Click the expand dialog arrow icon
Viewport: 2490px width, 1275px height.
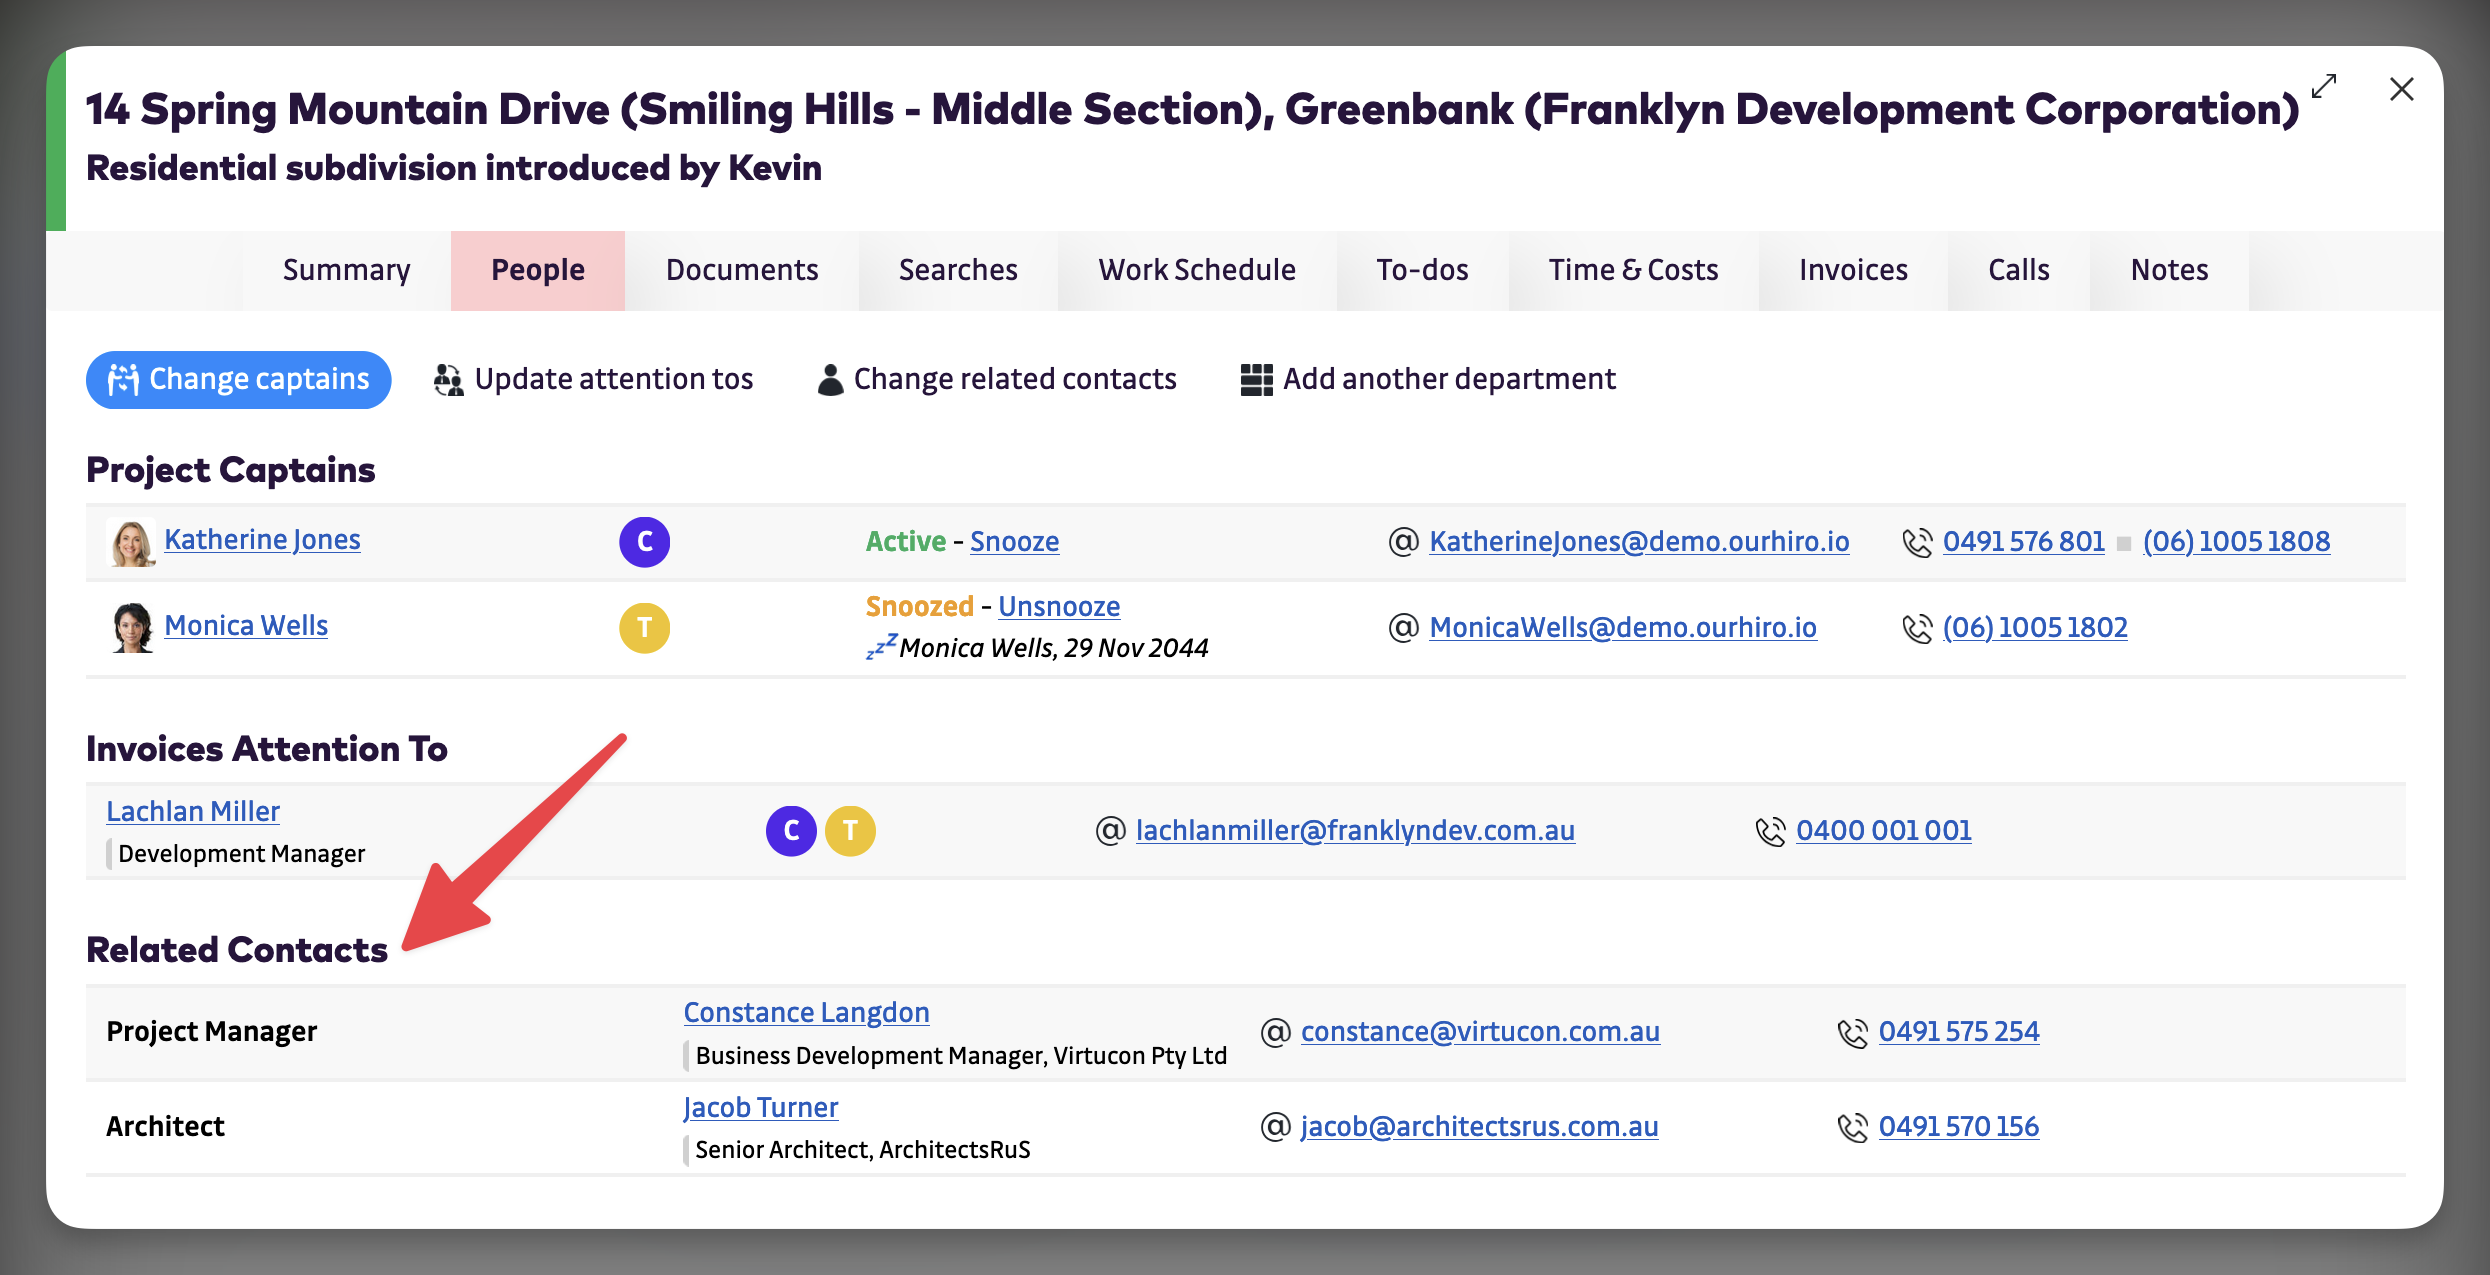[x=2324, y=87]
